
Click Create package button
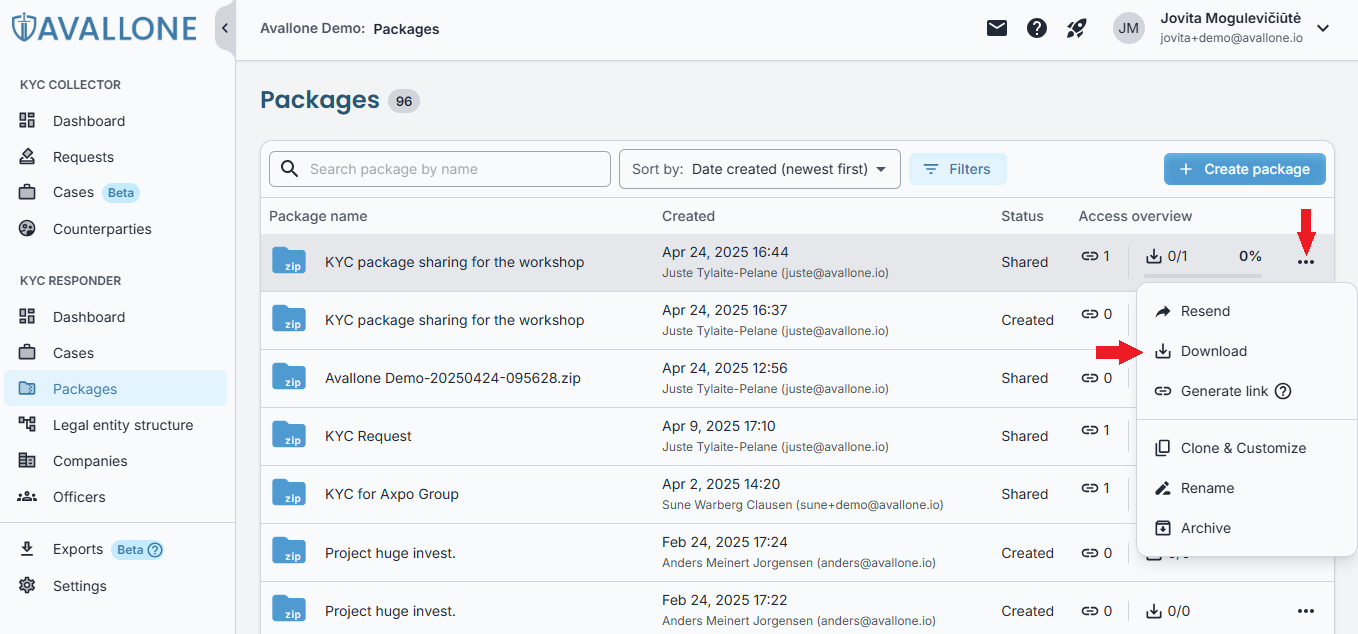coord(1245,169)
